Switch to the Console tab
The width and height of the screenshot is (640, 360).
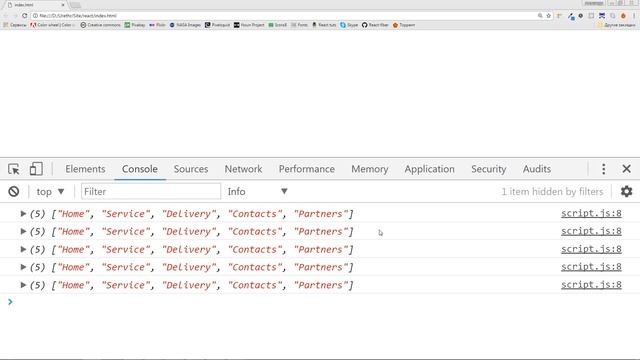click(x=140, y=169)
